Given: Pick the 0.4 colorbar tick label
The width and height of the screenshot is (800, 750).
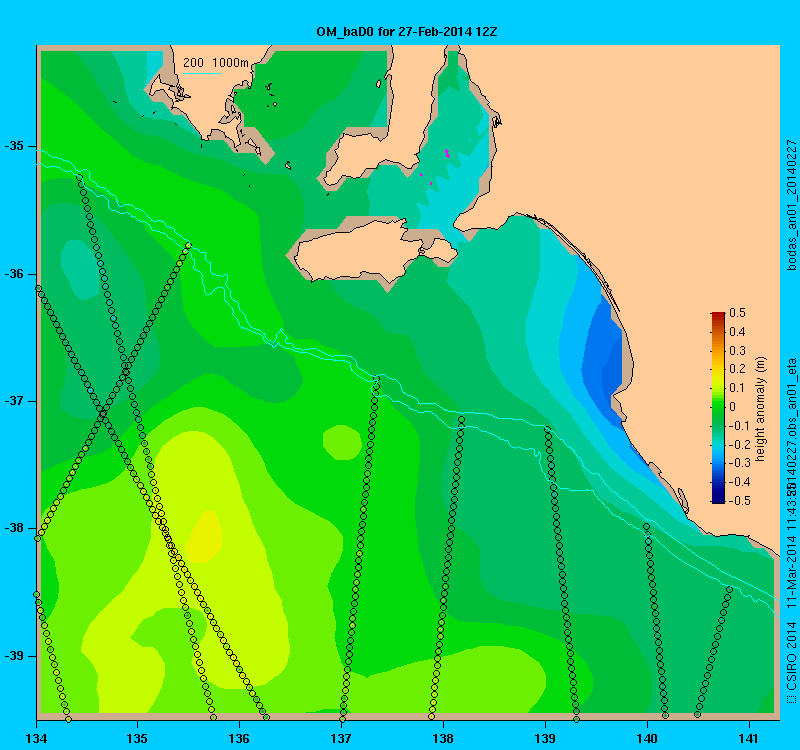Looking at the screenshot, I should 737,332.
